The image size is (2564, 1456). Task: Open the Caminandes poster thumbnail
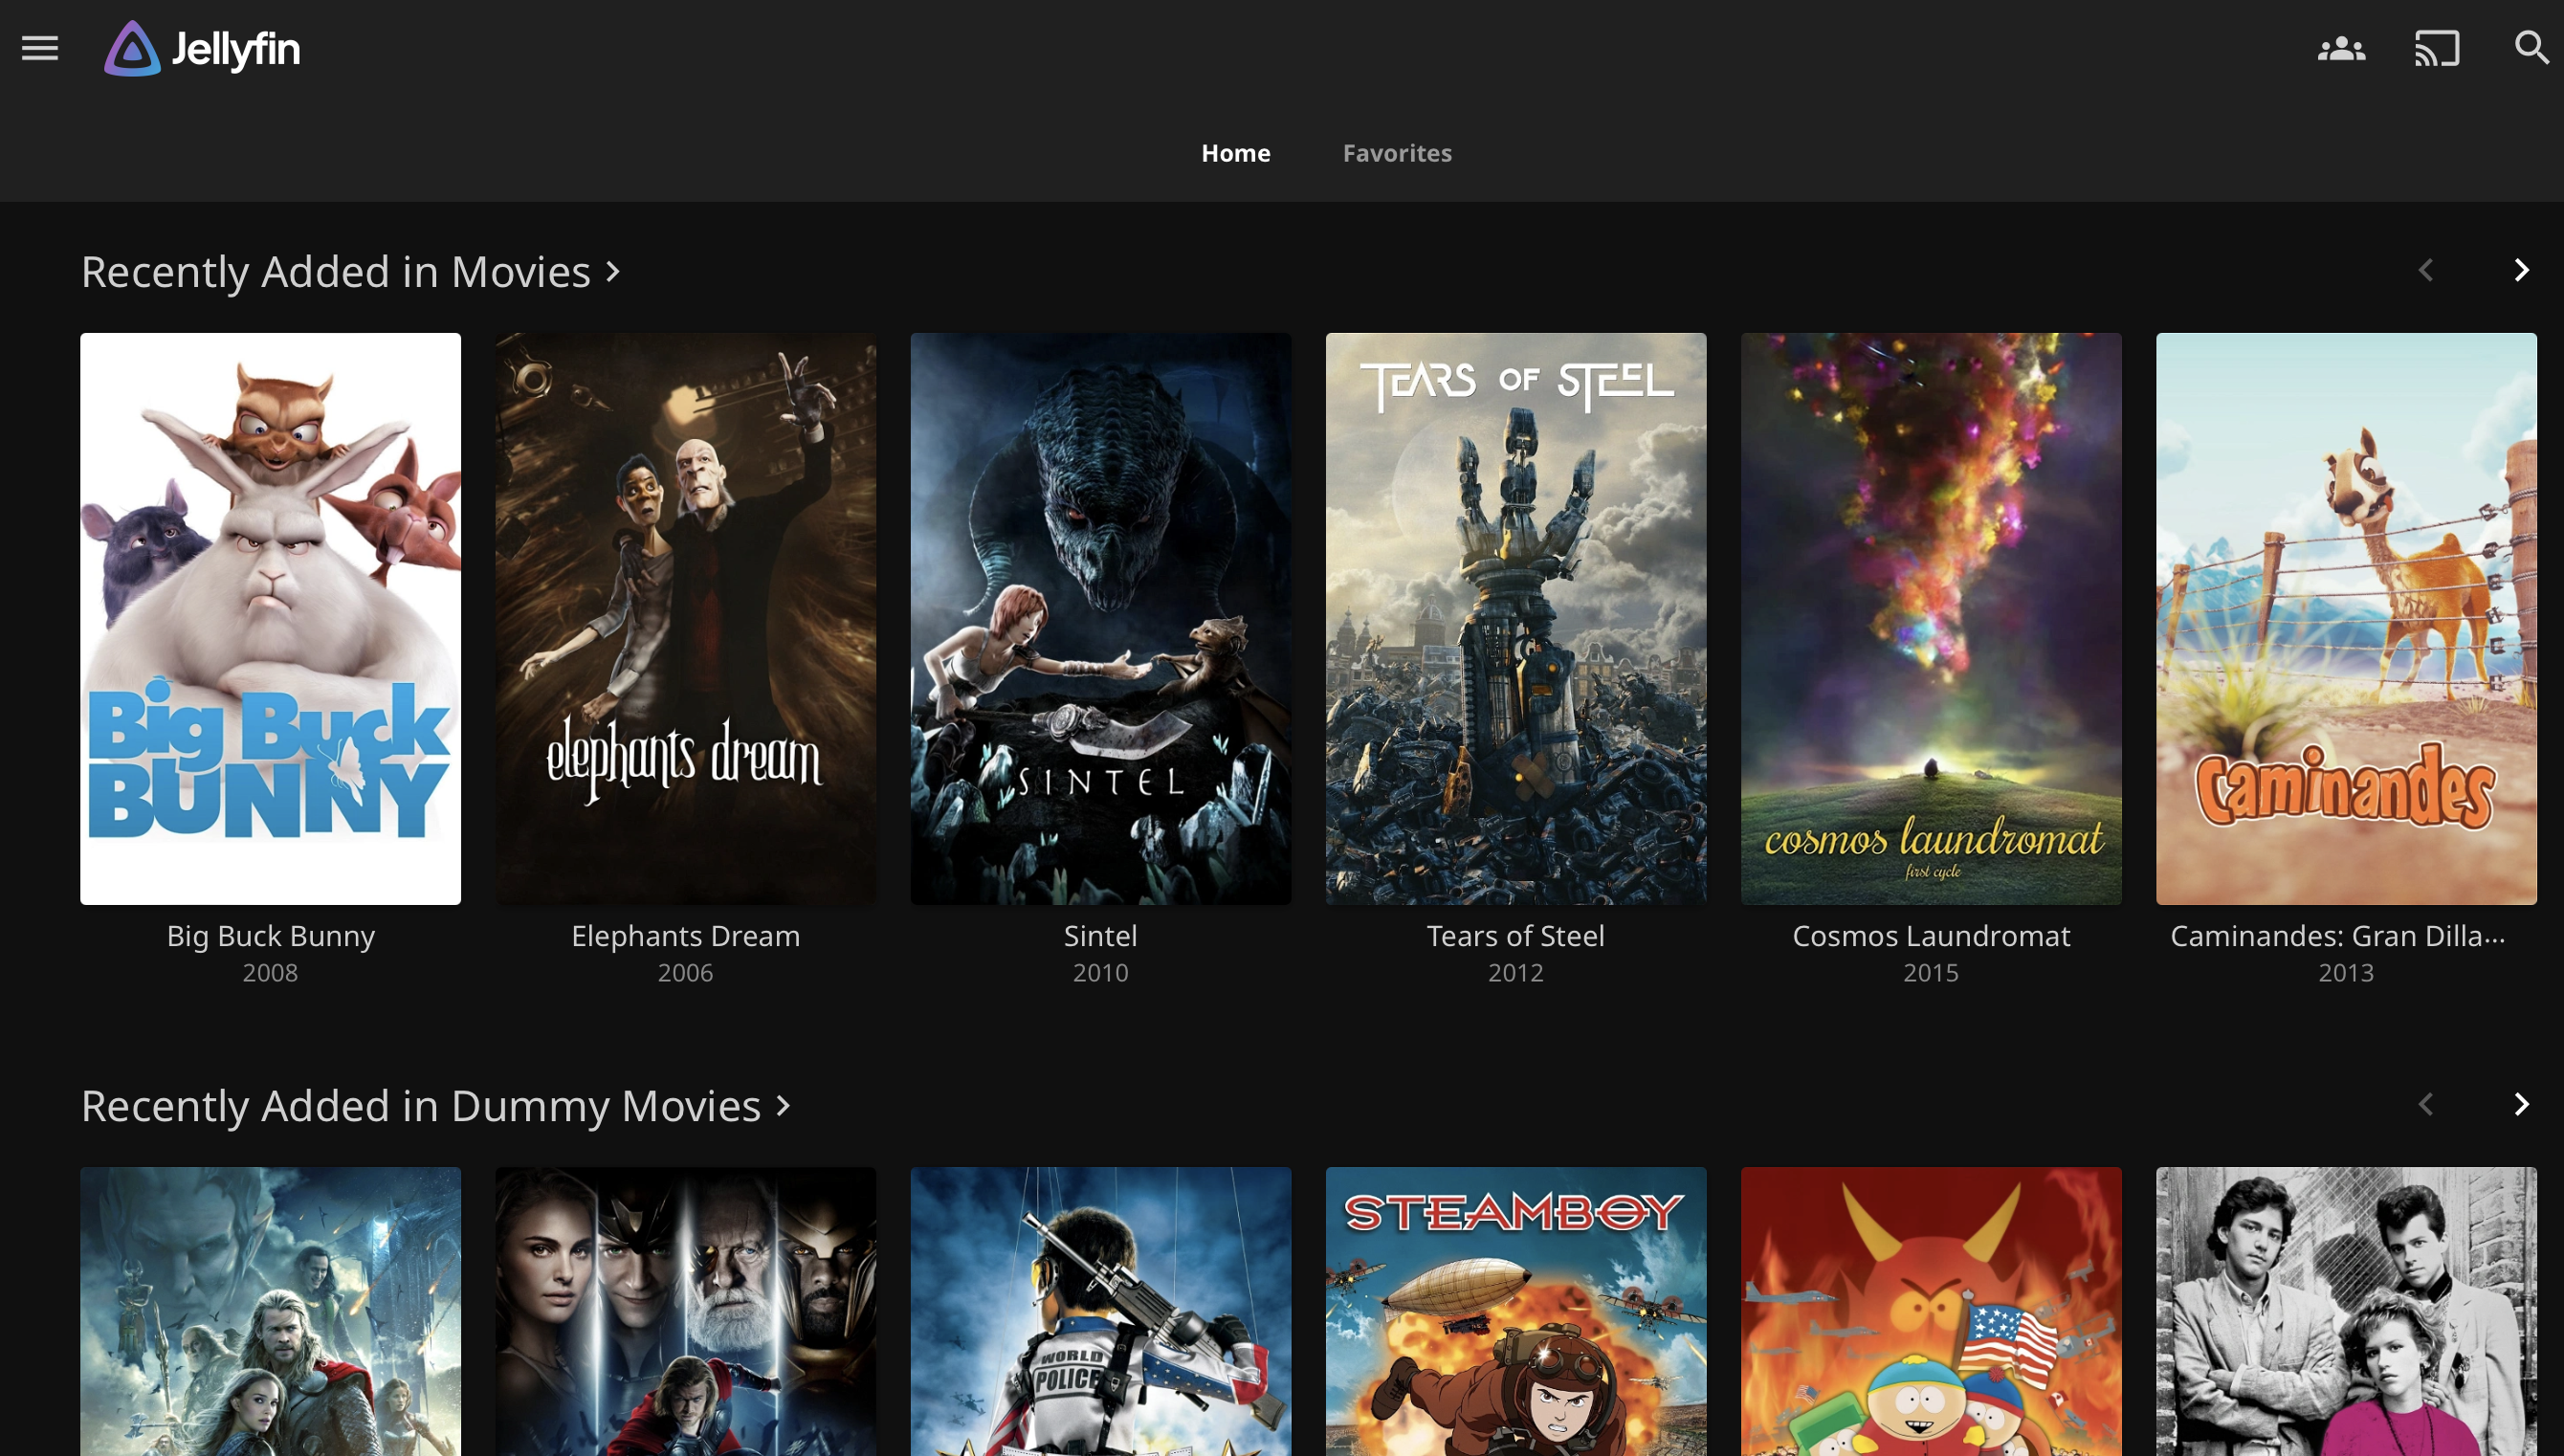tap(2345, 618)
